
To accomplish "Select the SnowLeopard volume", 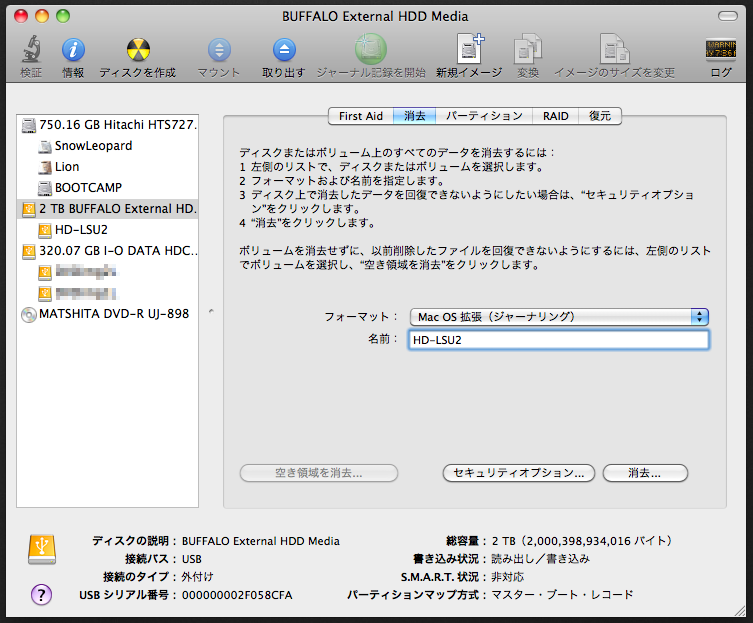I will 108,146.
